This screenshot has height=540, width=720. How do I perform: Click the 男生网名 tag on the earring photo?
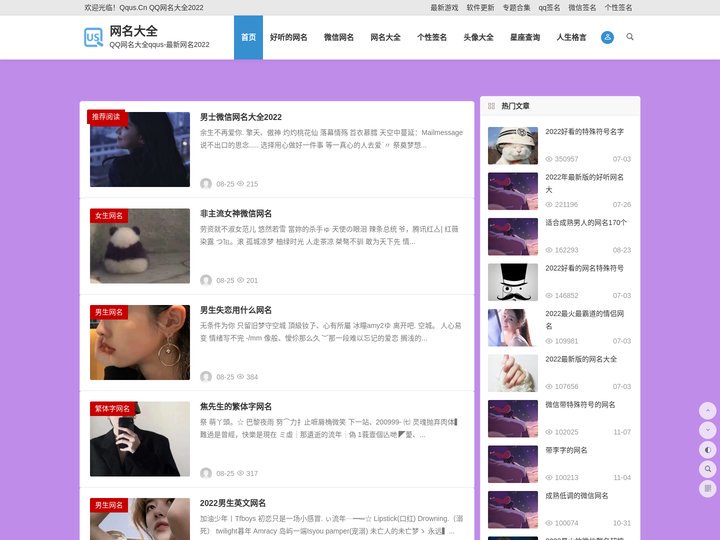point(109,312)
